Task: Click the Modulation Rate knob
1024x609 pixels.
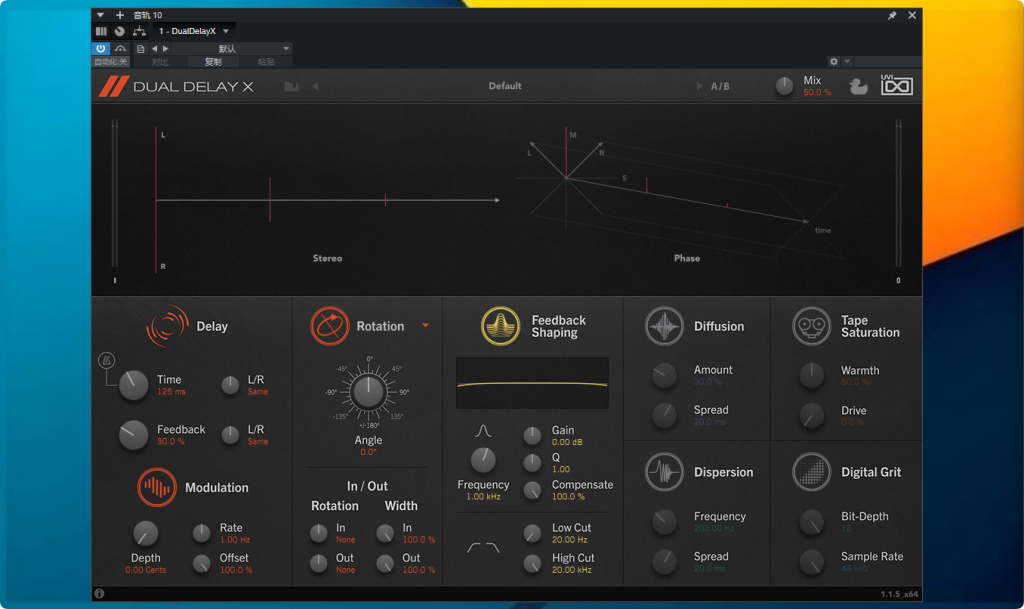Action: tap(202, 533)
